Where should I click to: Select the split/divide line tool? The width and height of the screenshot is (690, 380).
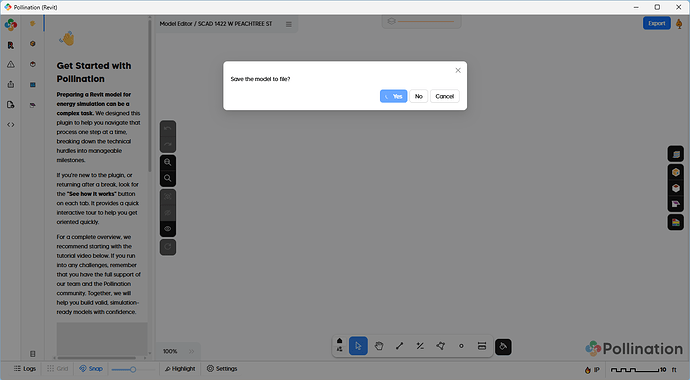click(x=420, y=346)
